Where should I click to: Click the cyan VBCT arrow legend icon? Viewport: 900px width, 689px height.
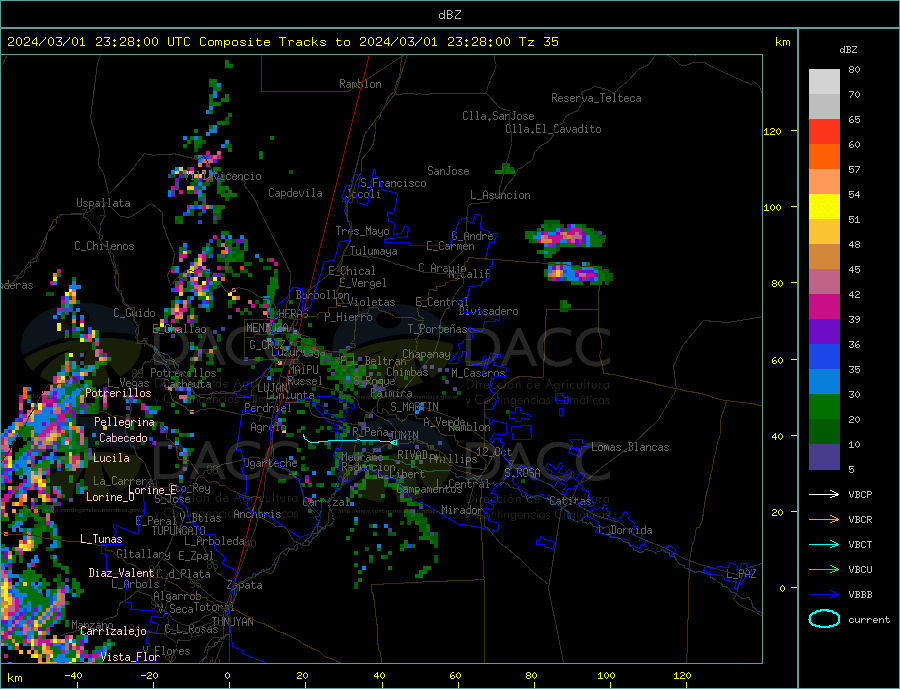pos(824,544)
